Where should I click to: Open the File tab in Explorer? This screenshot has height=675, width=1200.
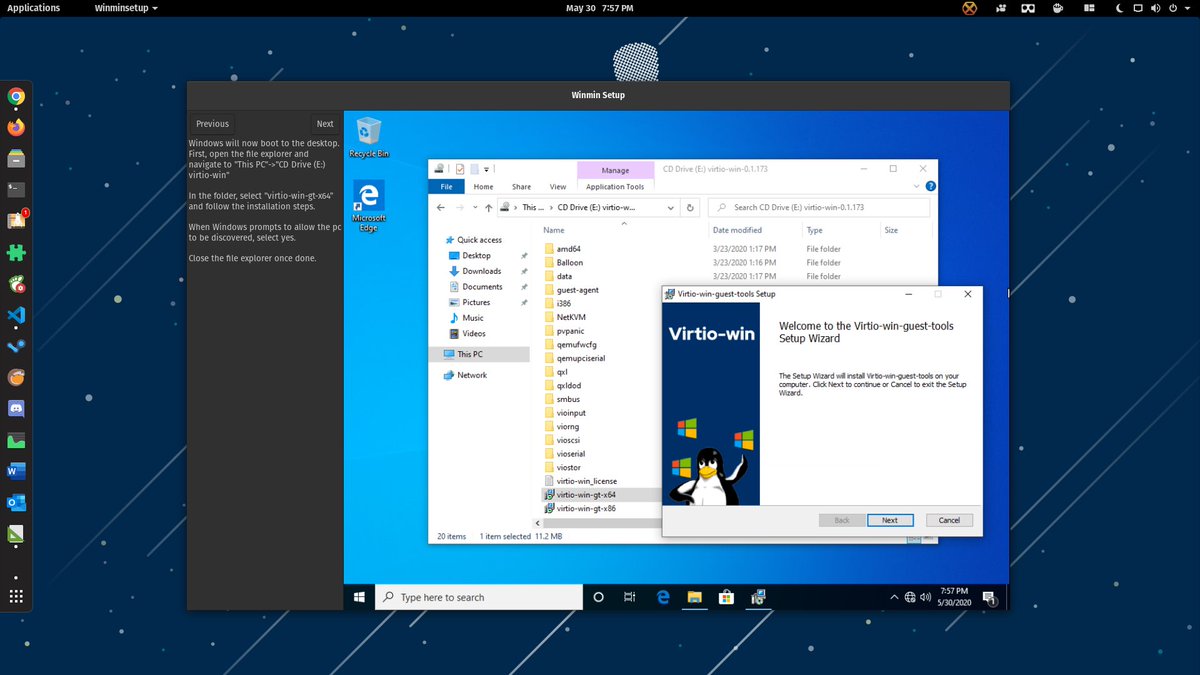click(x=446, y=186)
